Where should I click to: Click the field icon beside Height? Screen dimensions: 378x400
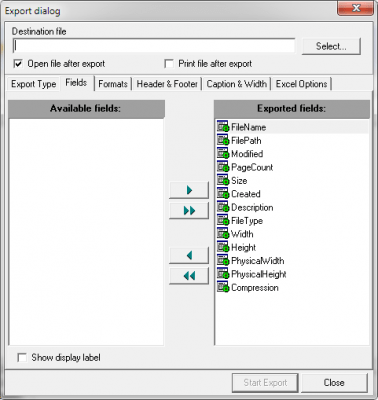pos(223,247)
